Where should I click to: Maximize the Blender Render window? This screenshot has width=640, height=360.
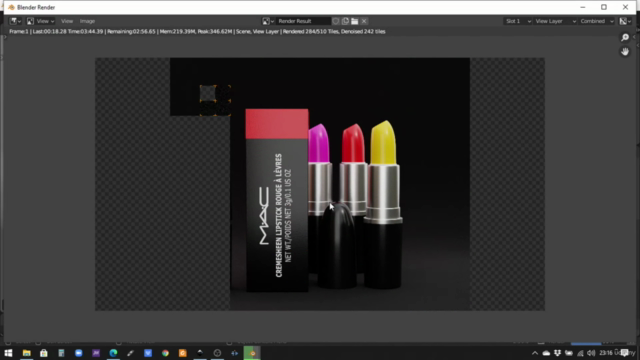coord(604,7)
